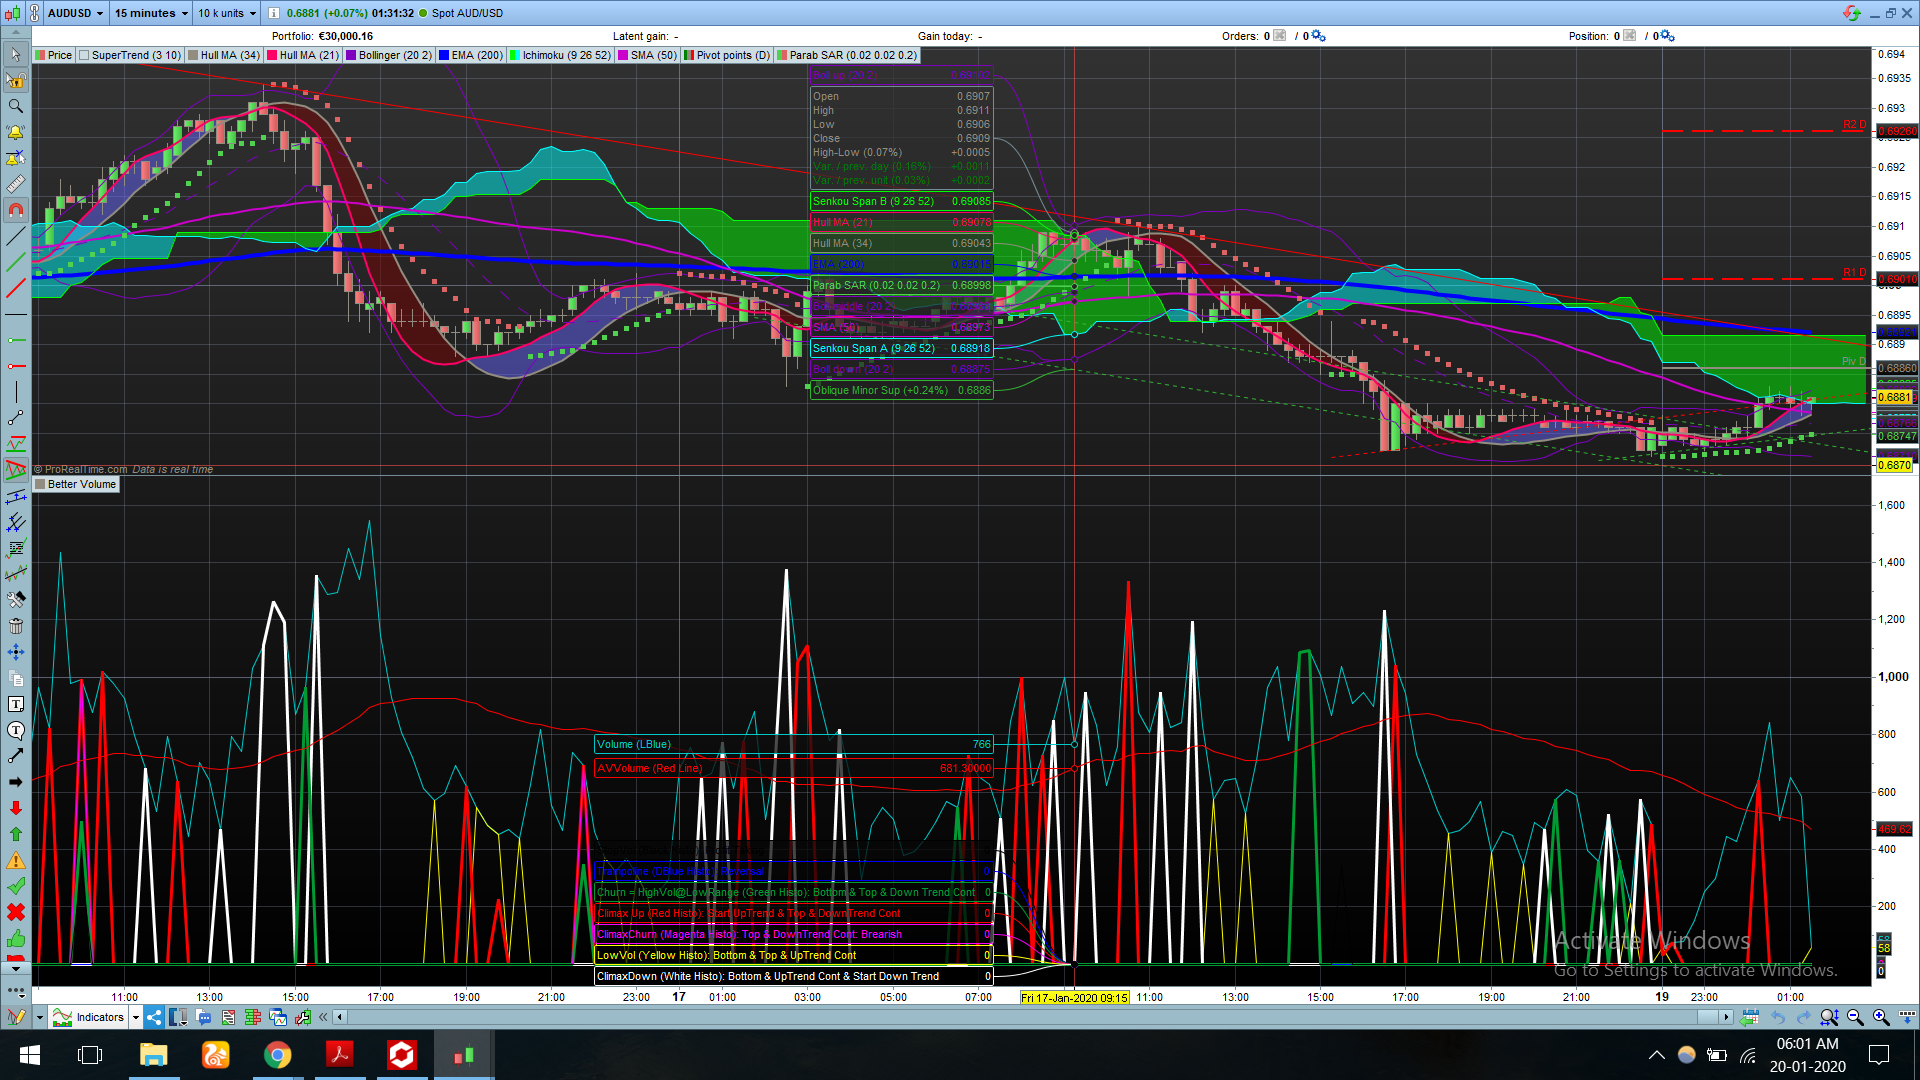Click the Indicators button
The width and height of the screenshot is (1920, 1080).
click(99, 1017)
